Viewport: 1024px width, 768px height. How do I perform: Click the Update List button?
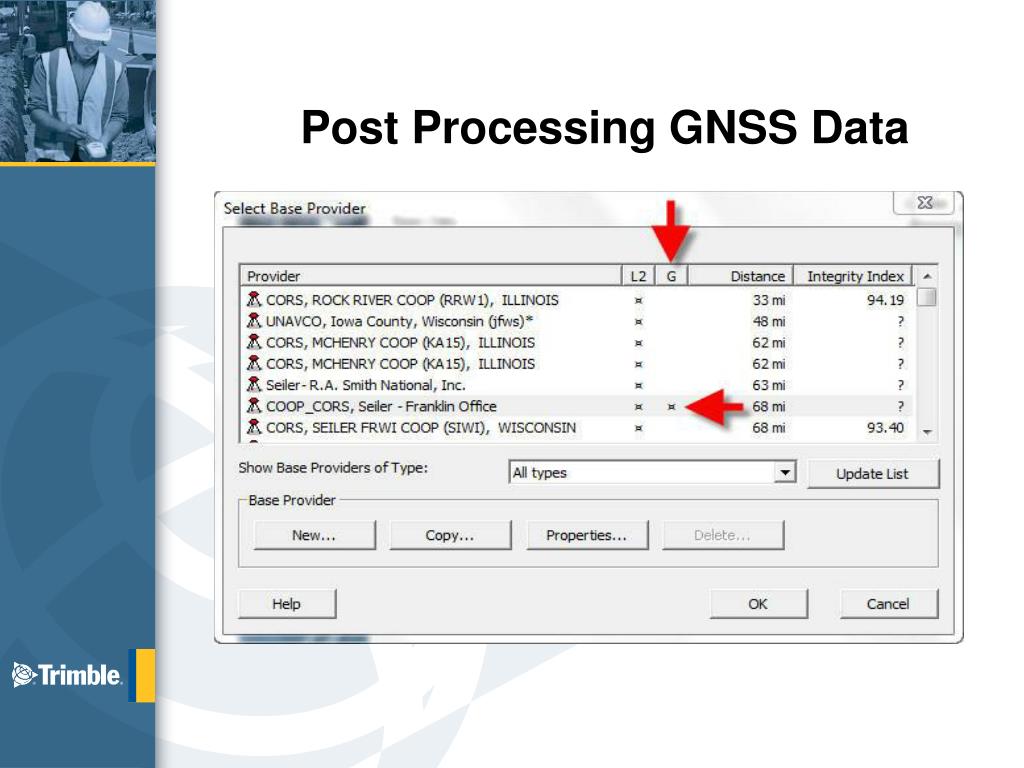(872, 473)
